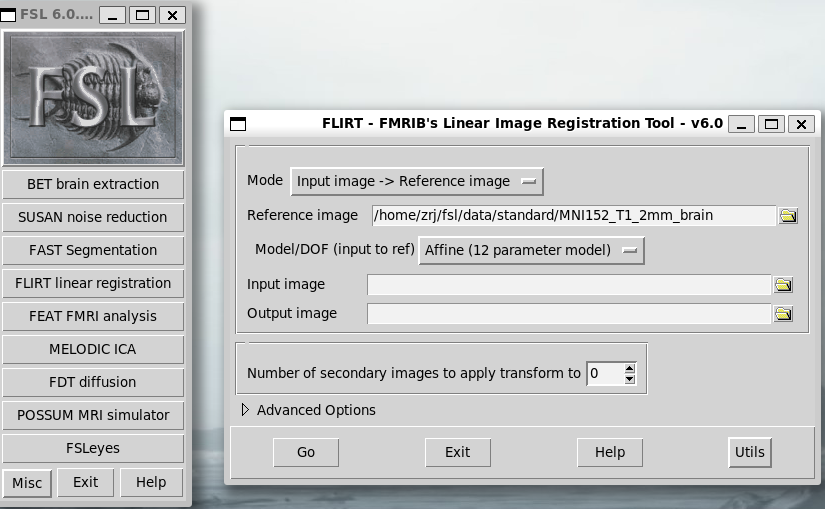Open Help in FLIRT window
The image size is (825, 509).
tap(610, 452)
